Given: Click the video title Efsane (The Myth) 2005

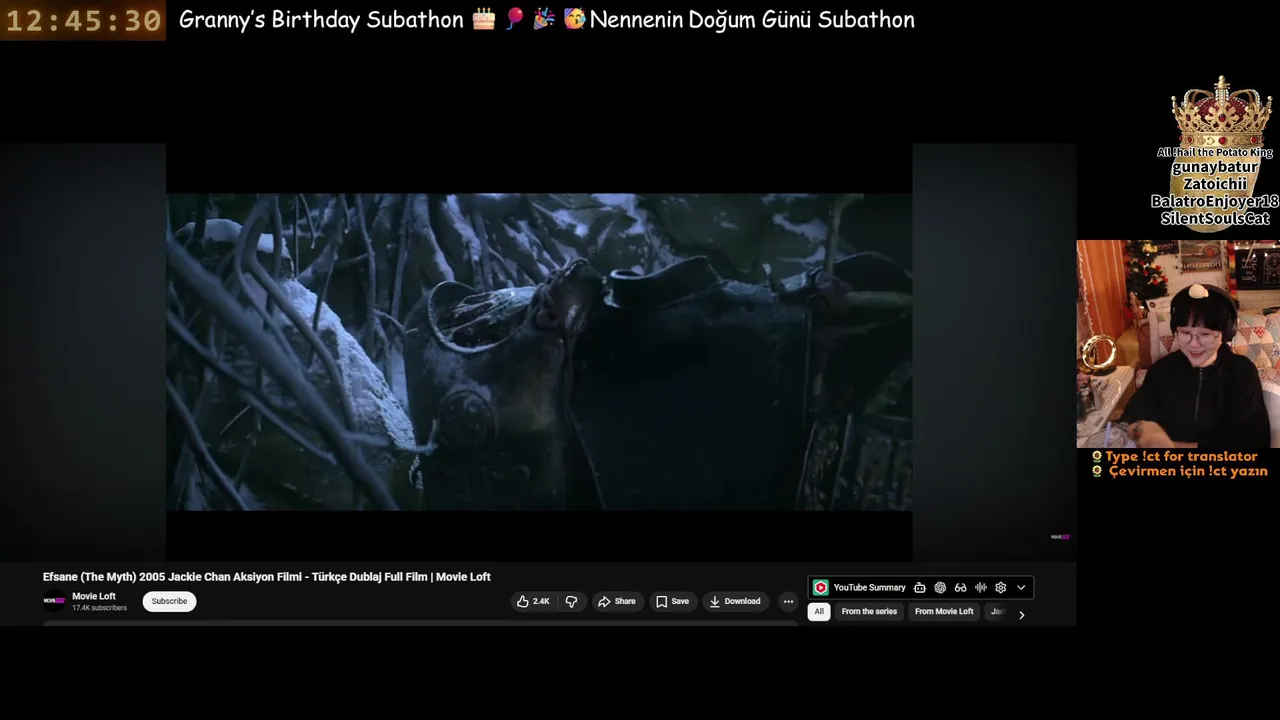Looking at the screenshot, I should click(266, 577).
